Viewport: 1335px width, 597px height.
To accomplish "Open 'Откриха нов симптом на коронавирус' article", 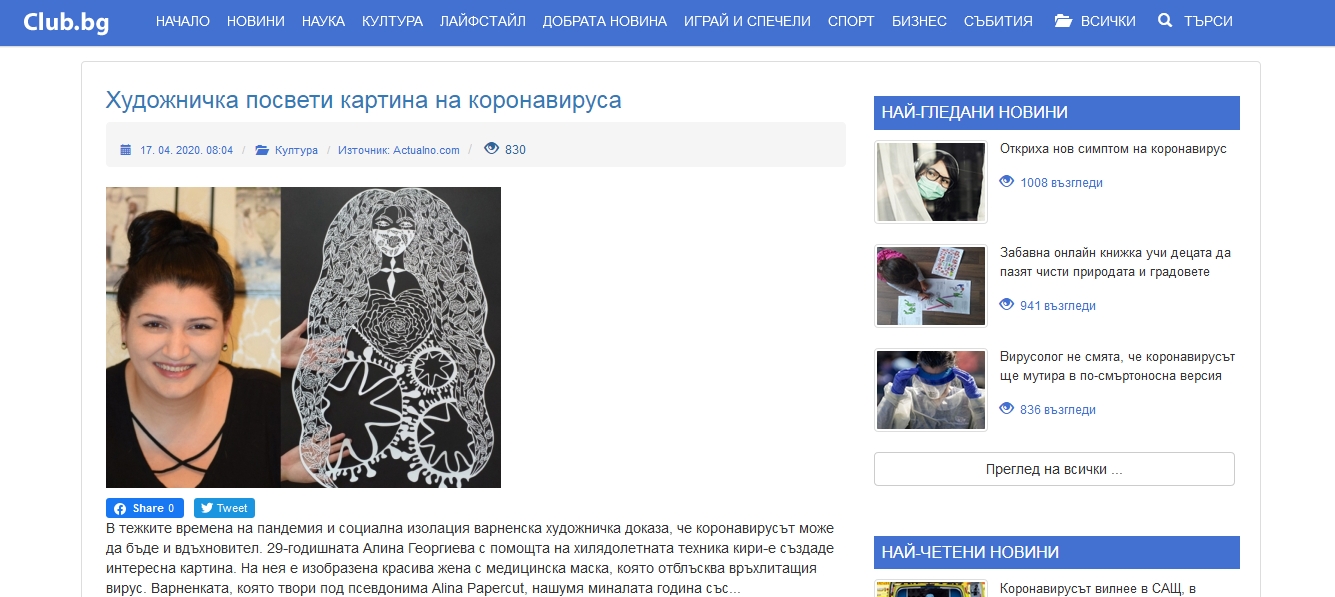I will coord(1113,149).
